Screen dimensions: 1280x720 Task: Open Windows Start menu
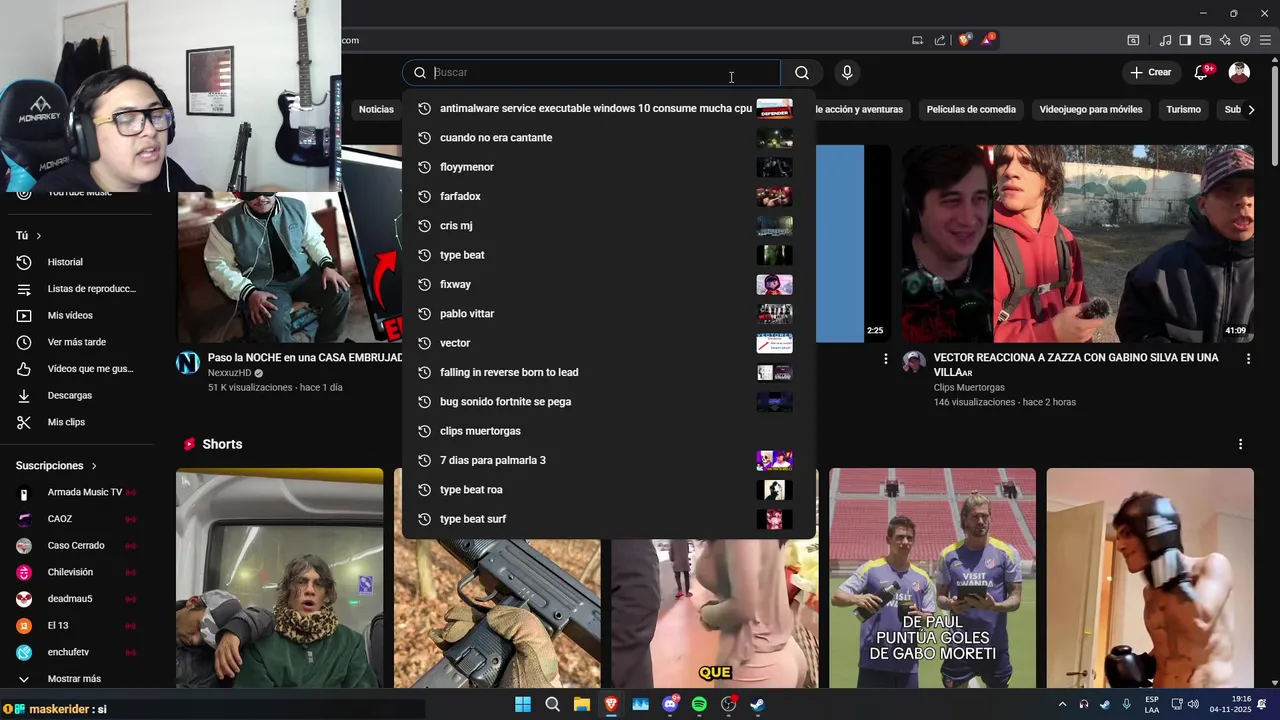pos(523,704)
